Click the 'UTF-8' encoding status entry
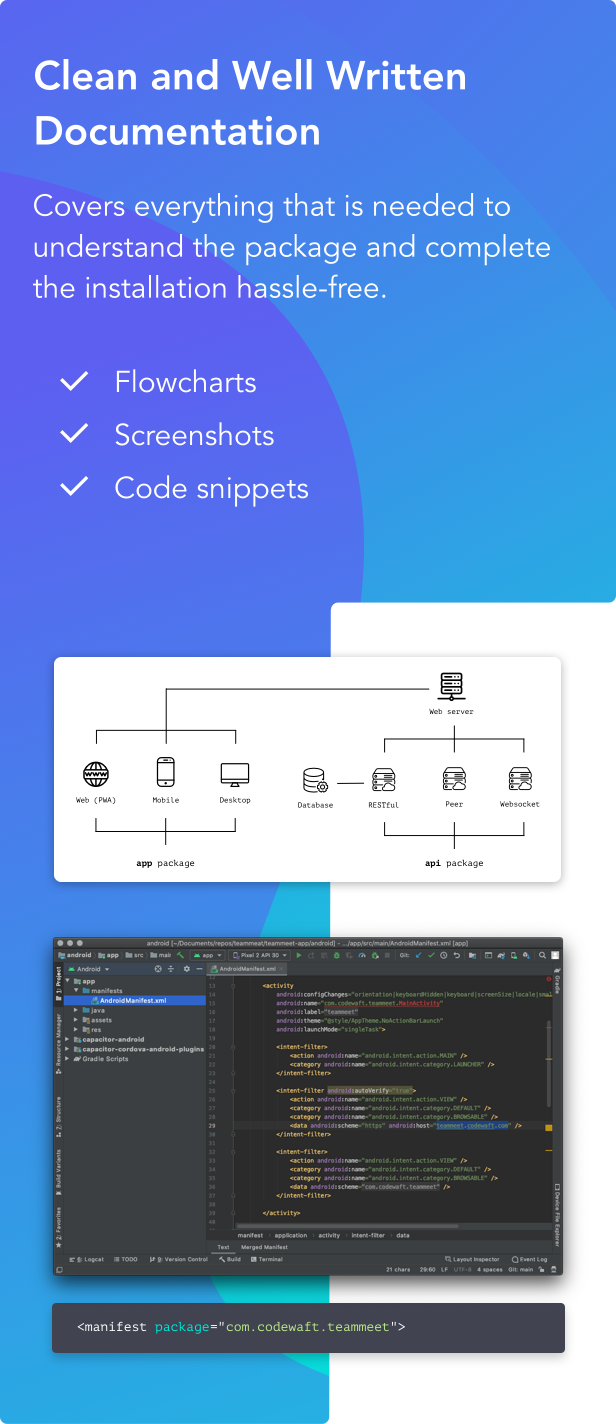The image size is (616, 1424). [x=462, y=1270]
